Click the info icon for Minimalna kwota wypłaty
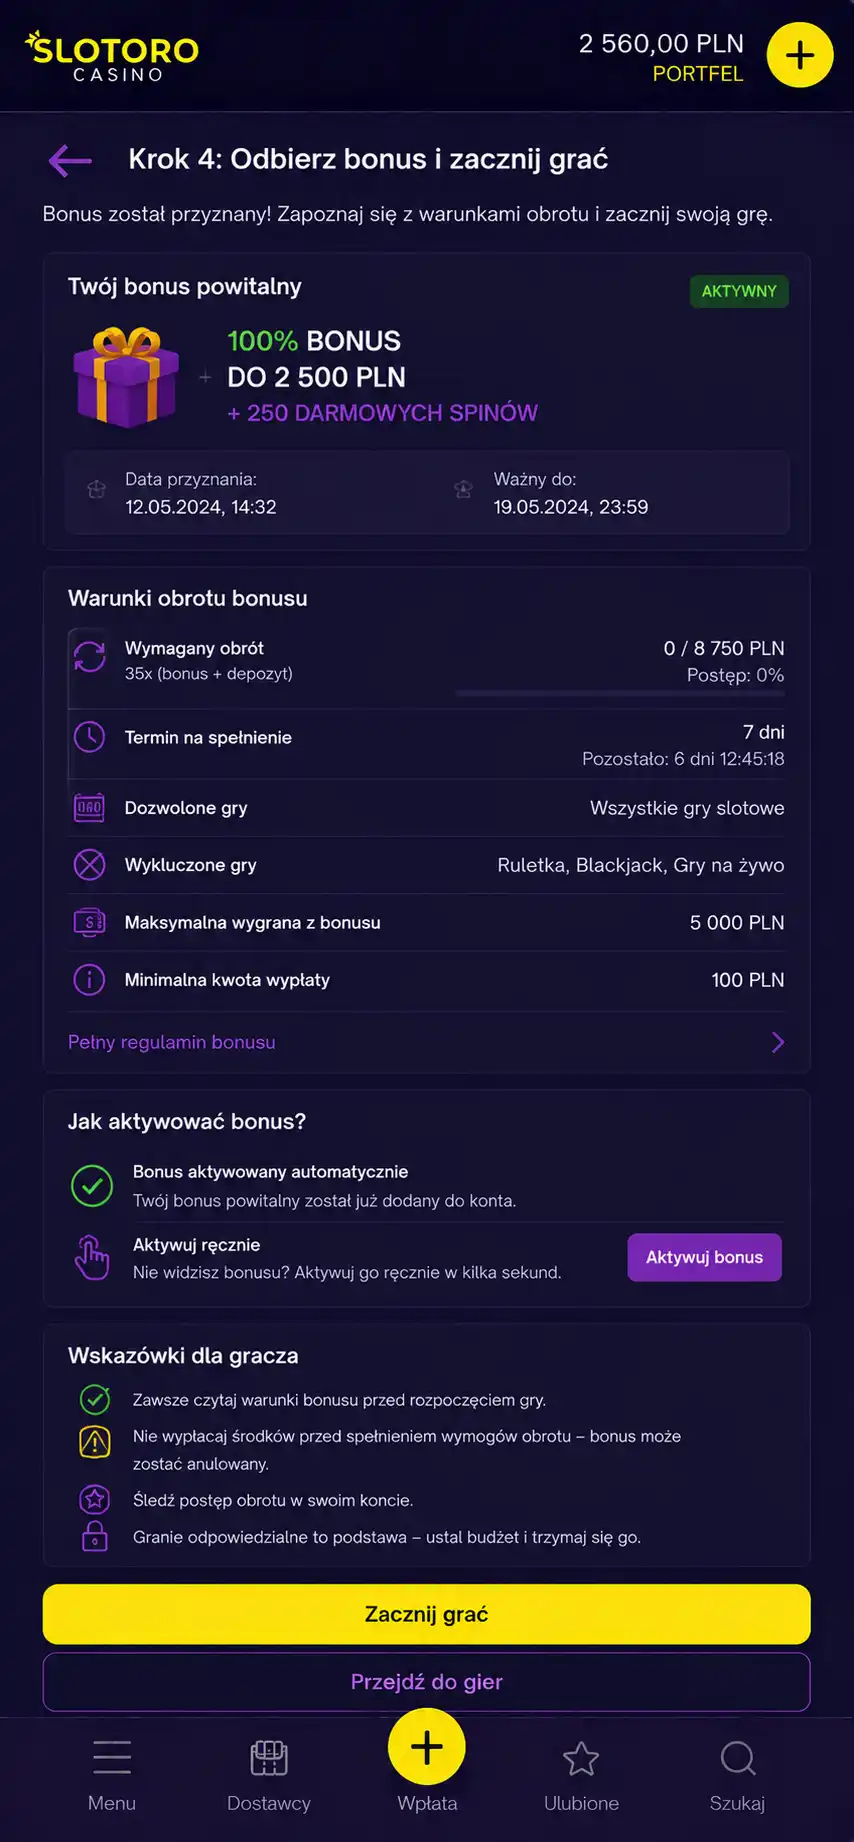Viewport: 854px width, 1842px height. [90, 980]
